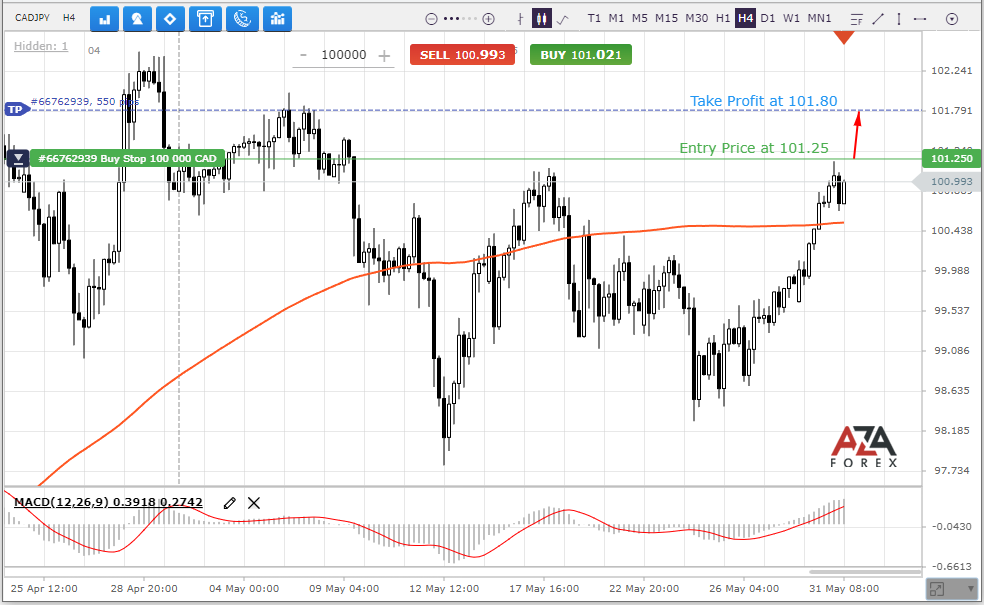This screenshot has width=984, height=605.
Task: Click the 99.988 price scale label
Action: pyautogui.click(x=951, y=270)
